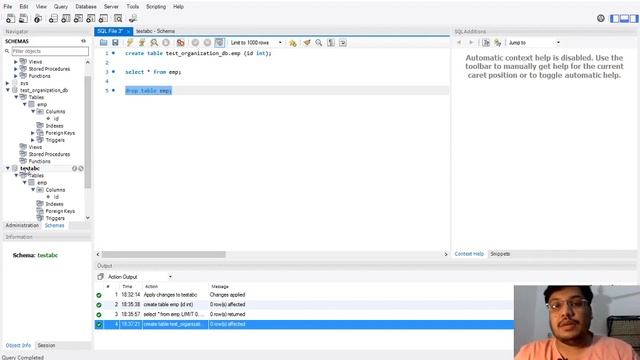Run explain plan magnifier icon

point(154,42)
